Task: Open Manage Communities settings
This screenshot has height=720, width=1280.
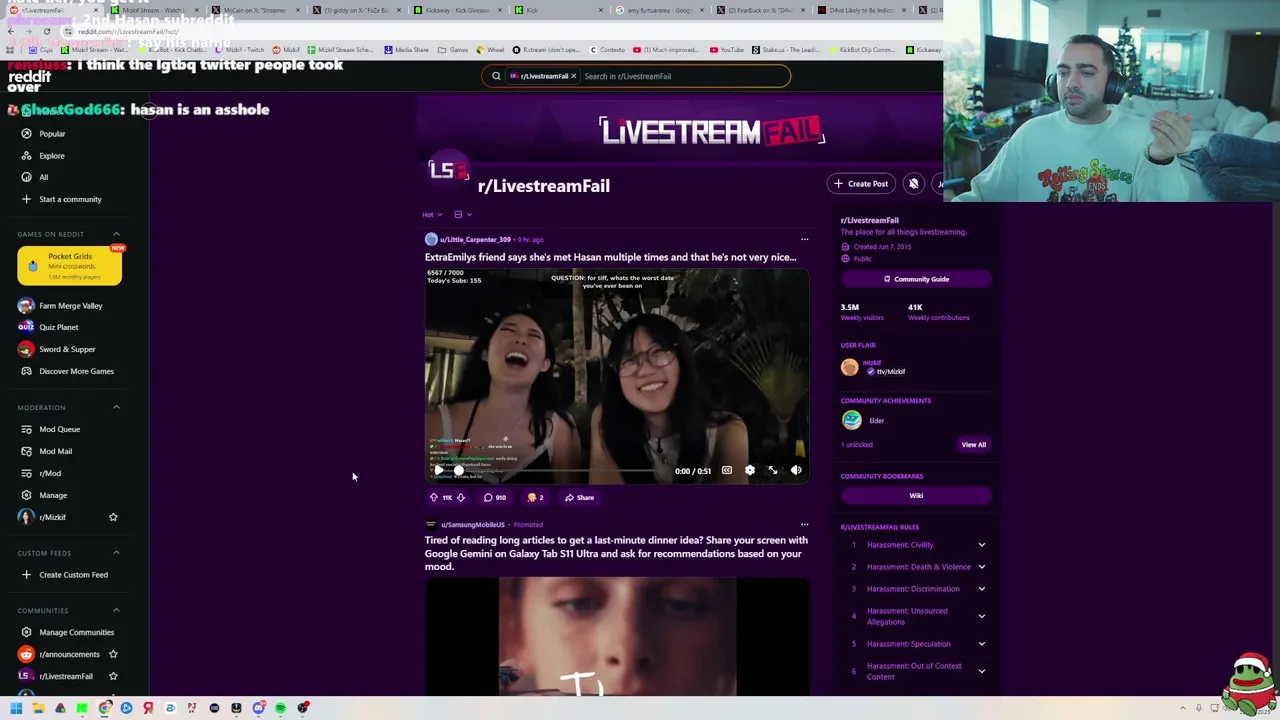Action: click(76, 632)
